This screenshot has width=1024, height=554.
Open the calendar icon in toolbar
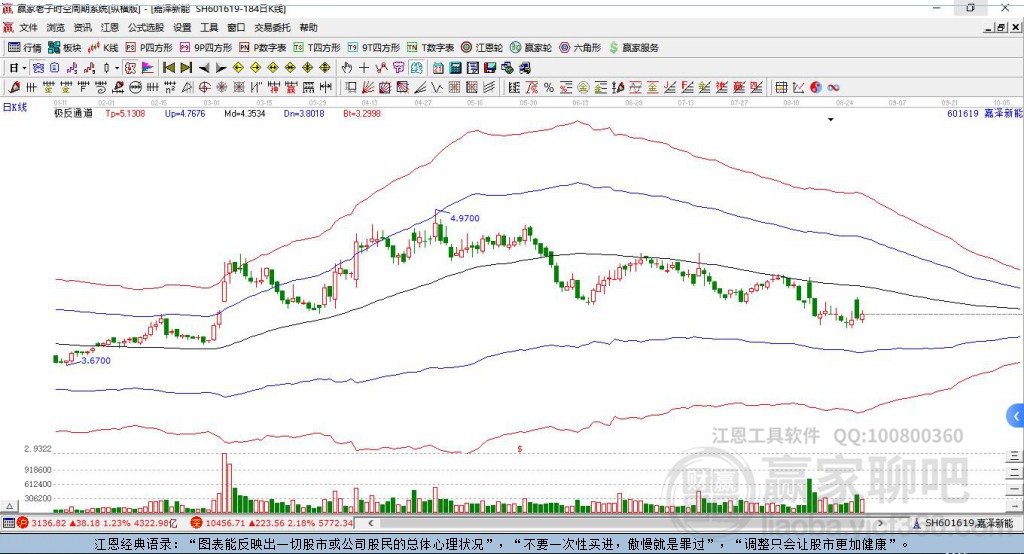click(x=438, y=68)
